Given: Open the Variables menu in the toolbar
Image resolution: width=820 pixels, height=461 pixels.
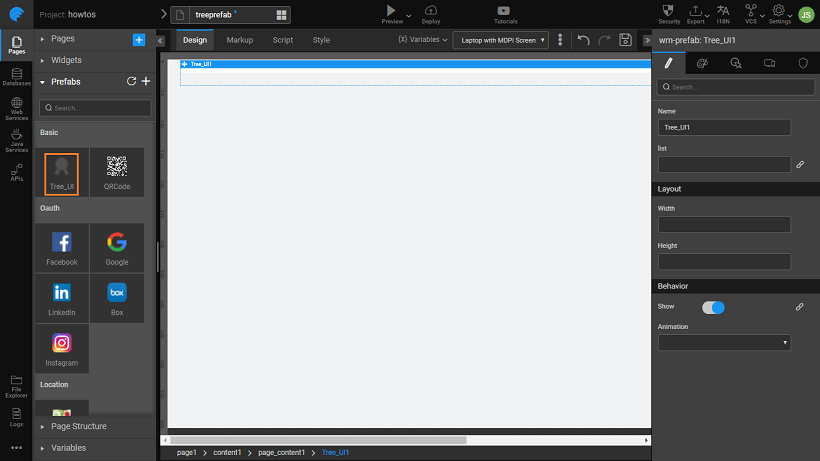Looking at the screenshot, I should point(423,40).
